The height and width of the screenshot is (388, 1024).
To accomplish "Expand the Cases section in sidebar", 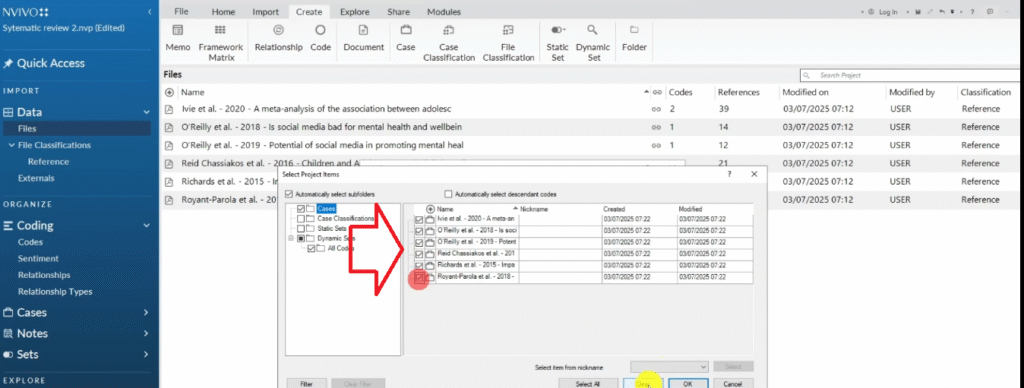I will 146,313.
